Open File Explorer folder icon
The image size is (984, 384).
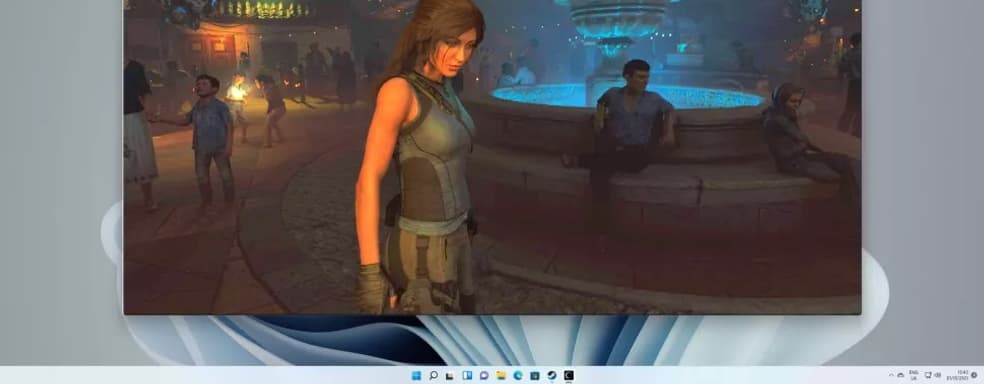tap(501, 375)
